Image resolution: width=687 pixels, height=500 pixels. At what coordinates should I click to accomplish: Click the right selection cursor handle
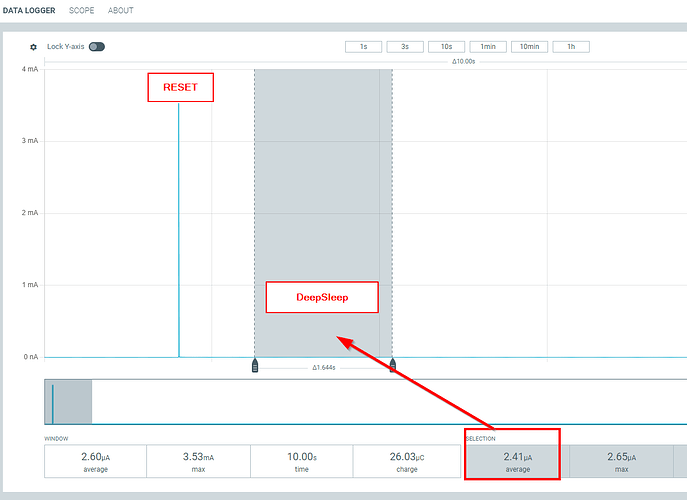(x=392, y=366)
